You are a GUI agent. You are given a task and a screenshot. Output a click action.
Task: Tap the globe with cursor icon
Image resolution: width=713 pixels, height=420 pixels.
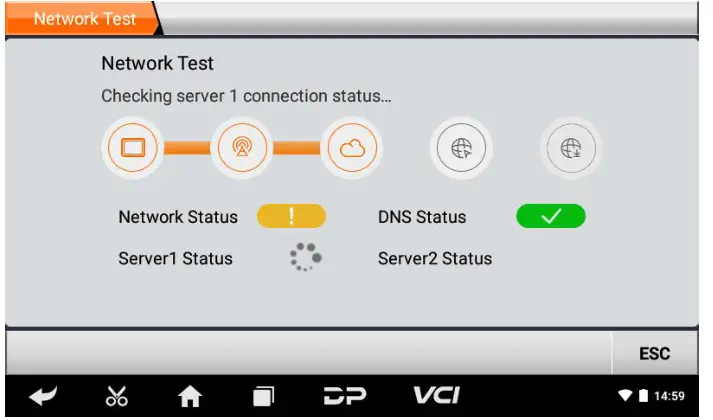tap(462, 148)
